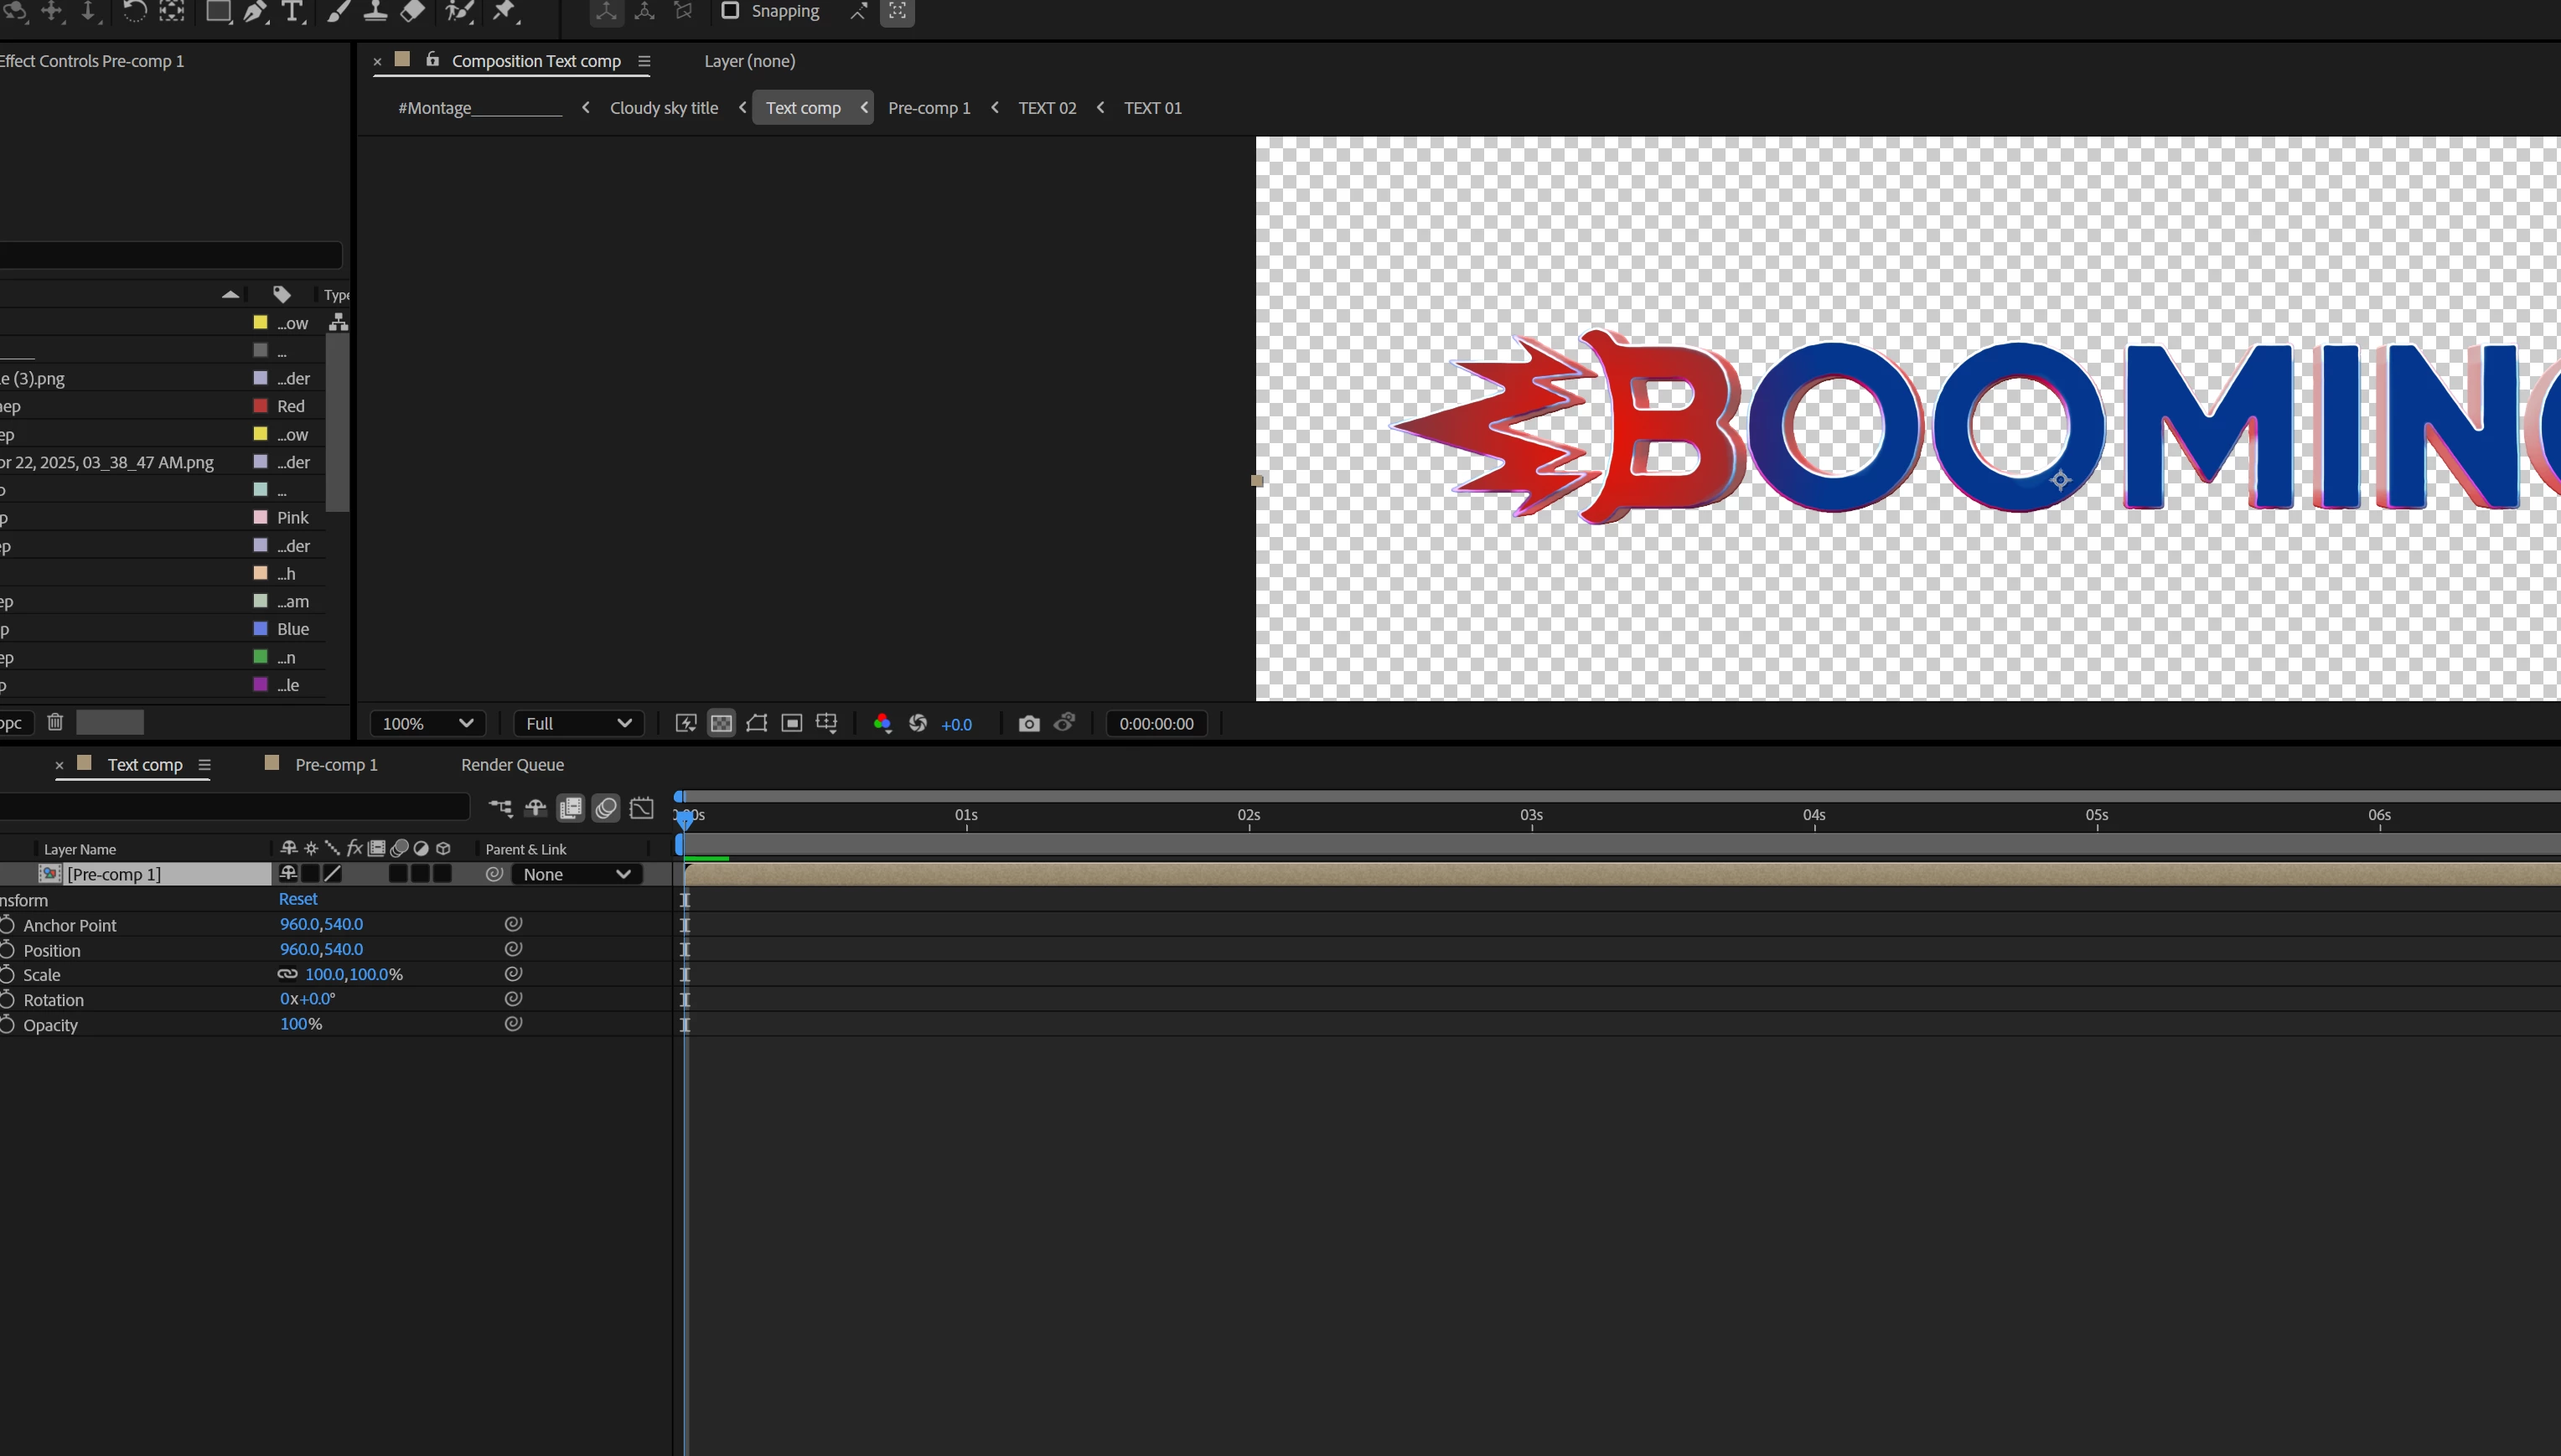The width and height of the screenshot is (2561, 1456).
Task: Toggle the Rotation stopwatch
Action: coord(8,999)
